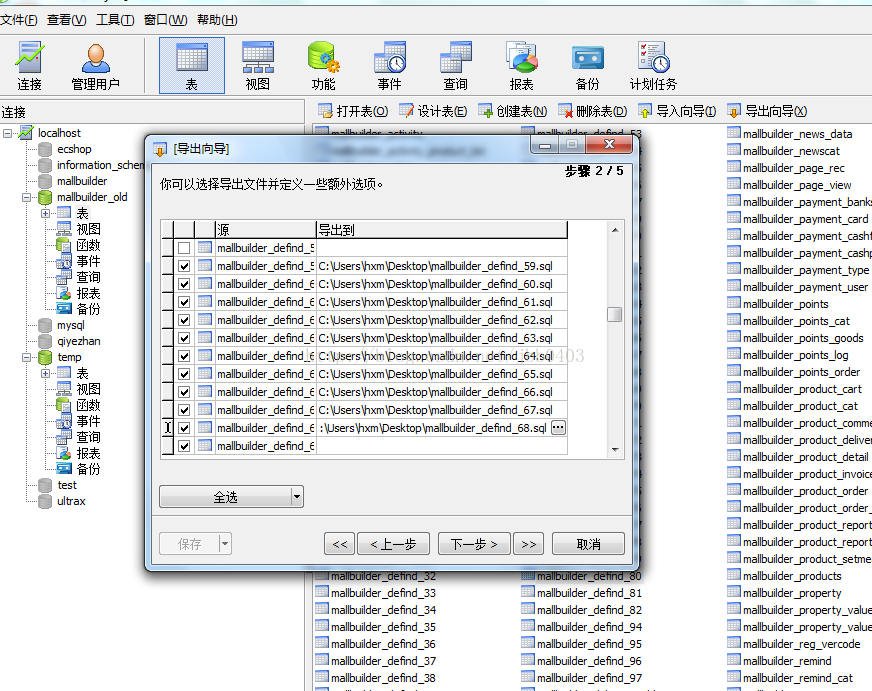Open 备份 (Backup) from main toolbar
Viewport: 872px width, 691px height.
click(x=587, y=66)
